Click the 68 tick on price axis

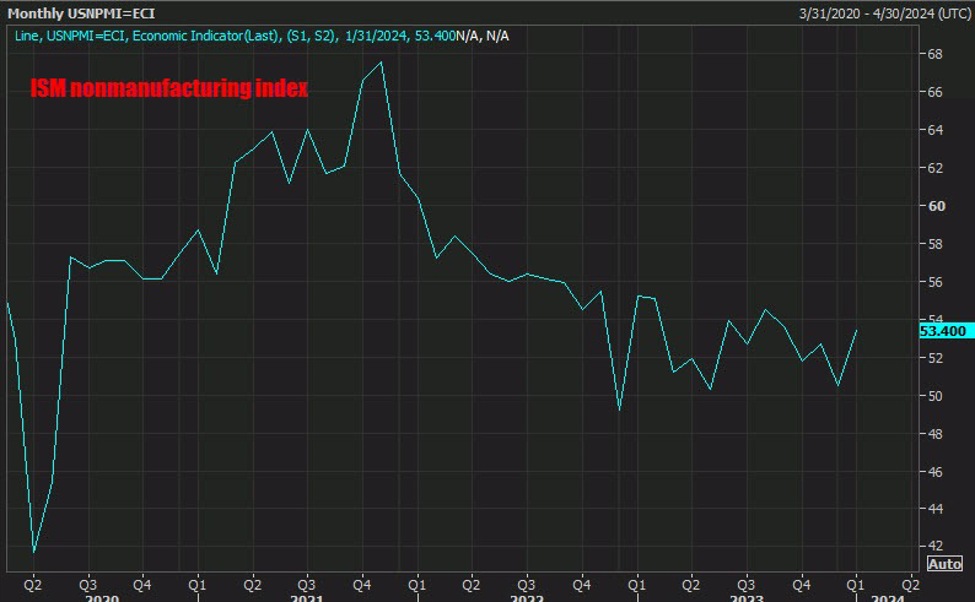(x=935, y=54)
